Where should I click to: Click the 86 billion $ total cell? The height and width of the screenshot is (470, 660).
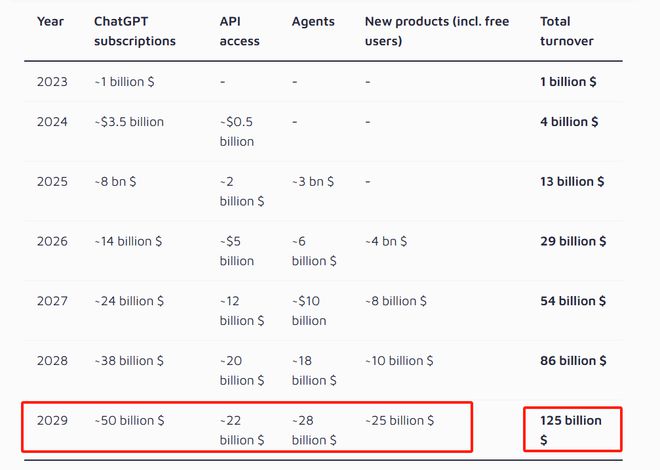(573, 361)
